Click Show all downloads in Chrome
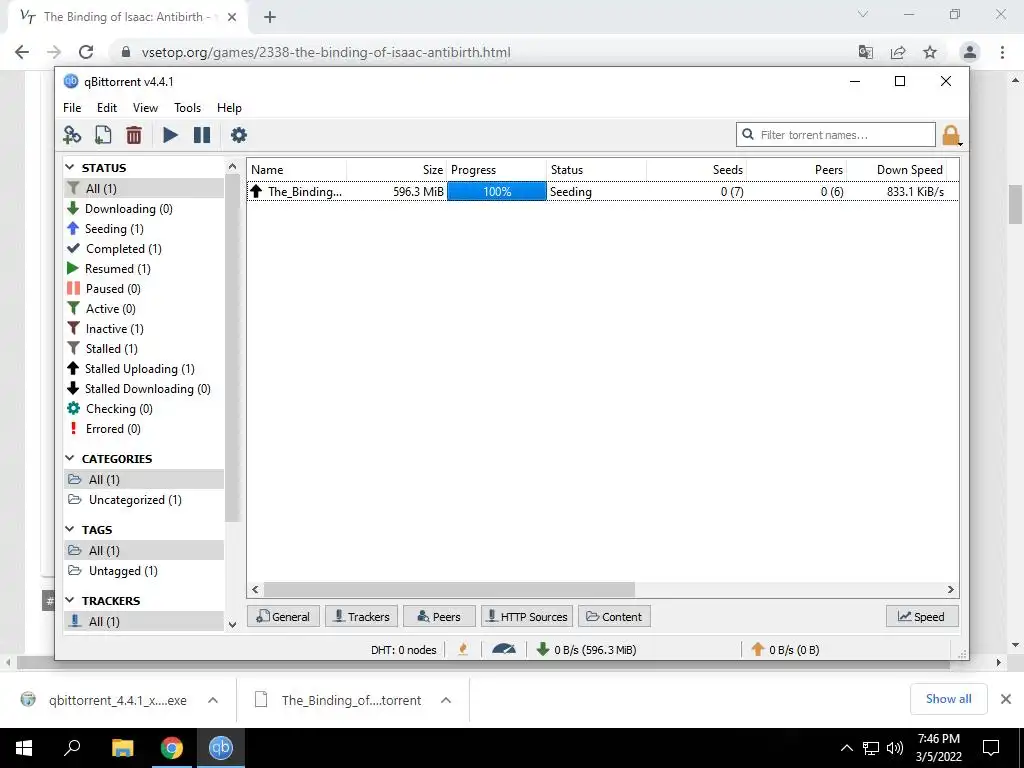This screenshot has height=768, width=1024. point(948,699)
